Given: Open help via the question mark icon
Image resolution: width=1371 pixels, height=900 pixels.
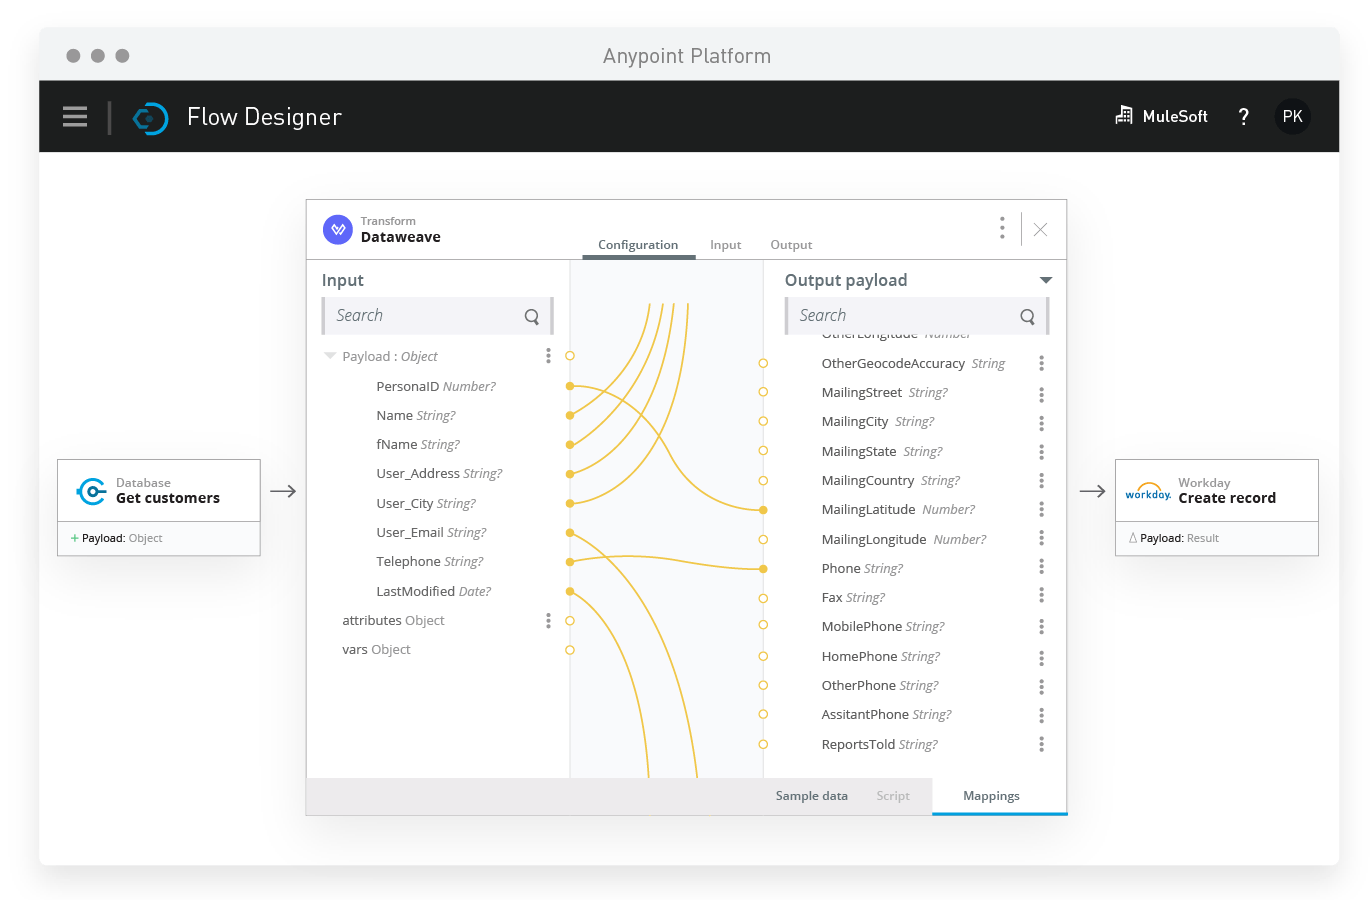Looking at the screenshot, I should tap(1243, 116).
